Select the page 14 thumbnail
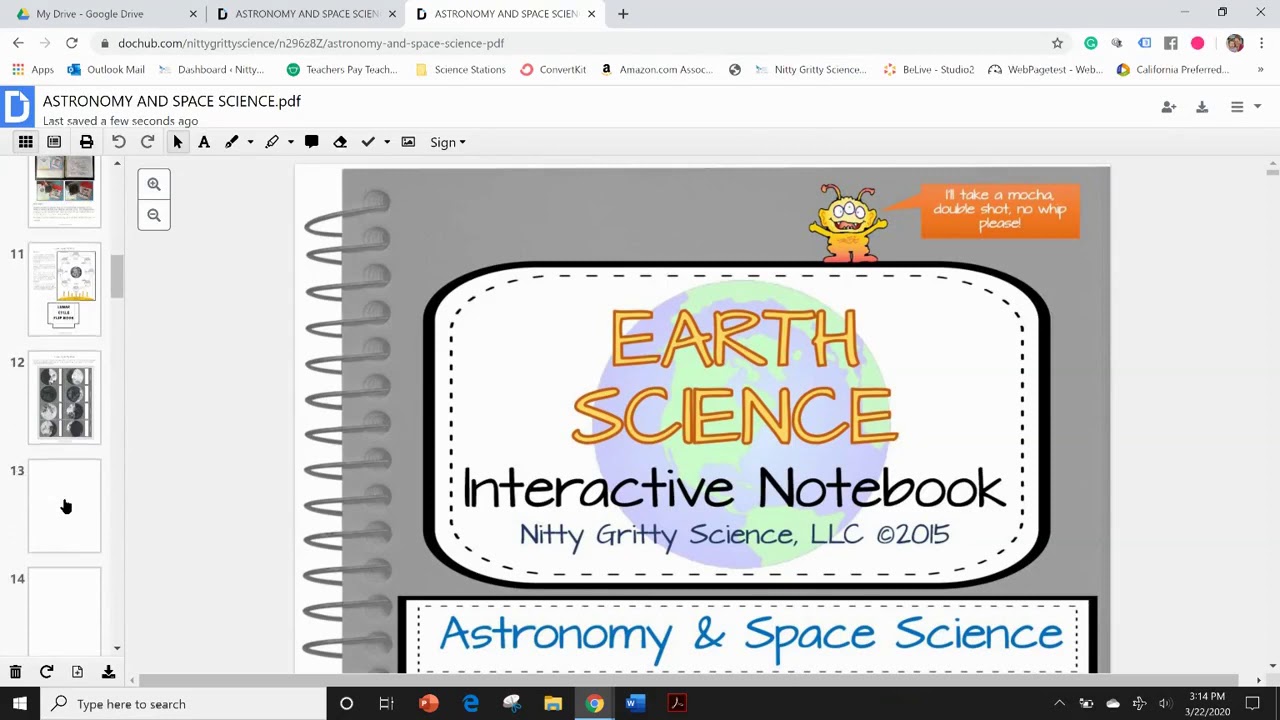 click(x=65, y=610)
